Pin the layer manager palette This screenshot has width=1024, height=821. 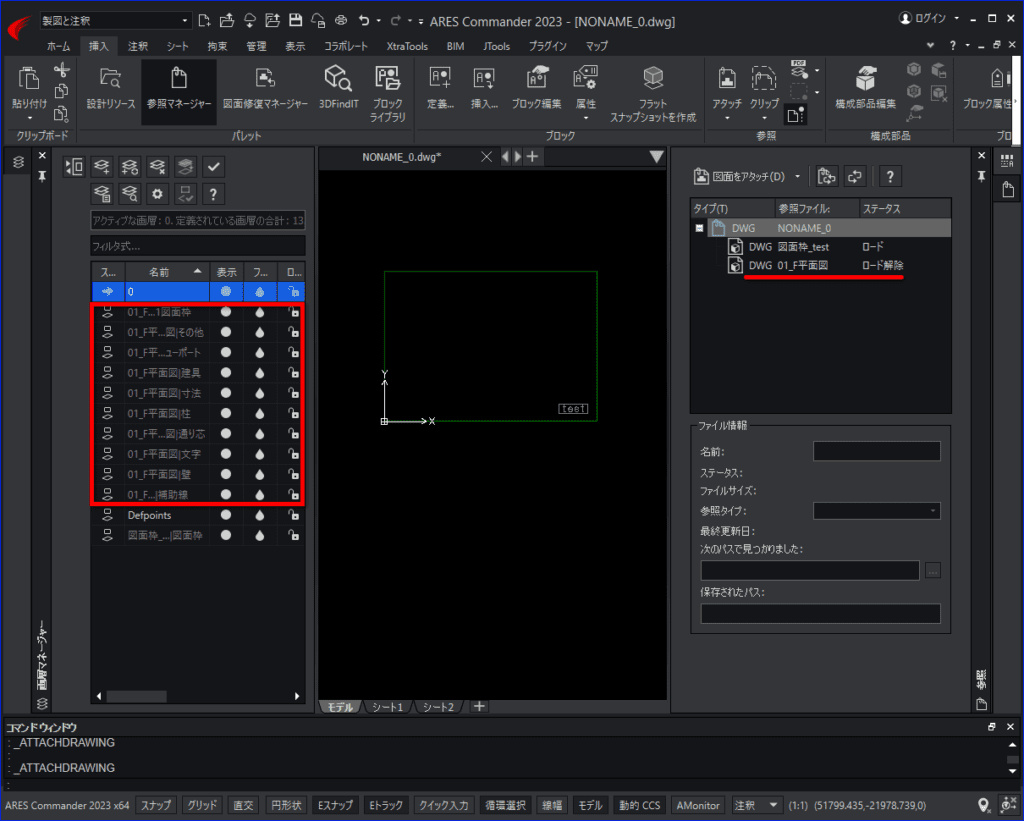tap(42, 176)
